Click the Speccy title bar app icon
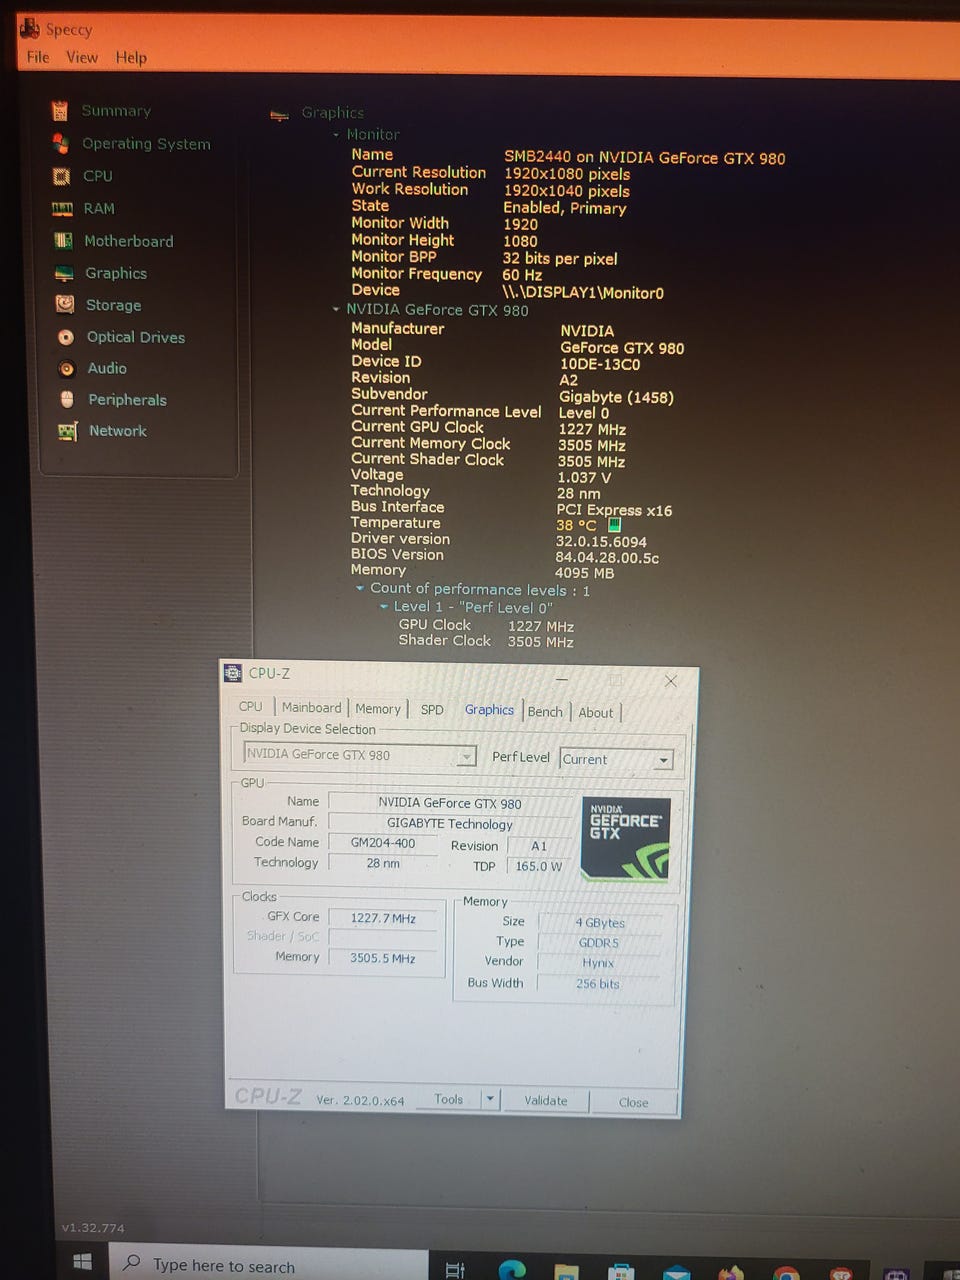This screenshot has width=960, height=1280. pyautogui.click(x=30, y=28)
